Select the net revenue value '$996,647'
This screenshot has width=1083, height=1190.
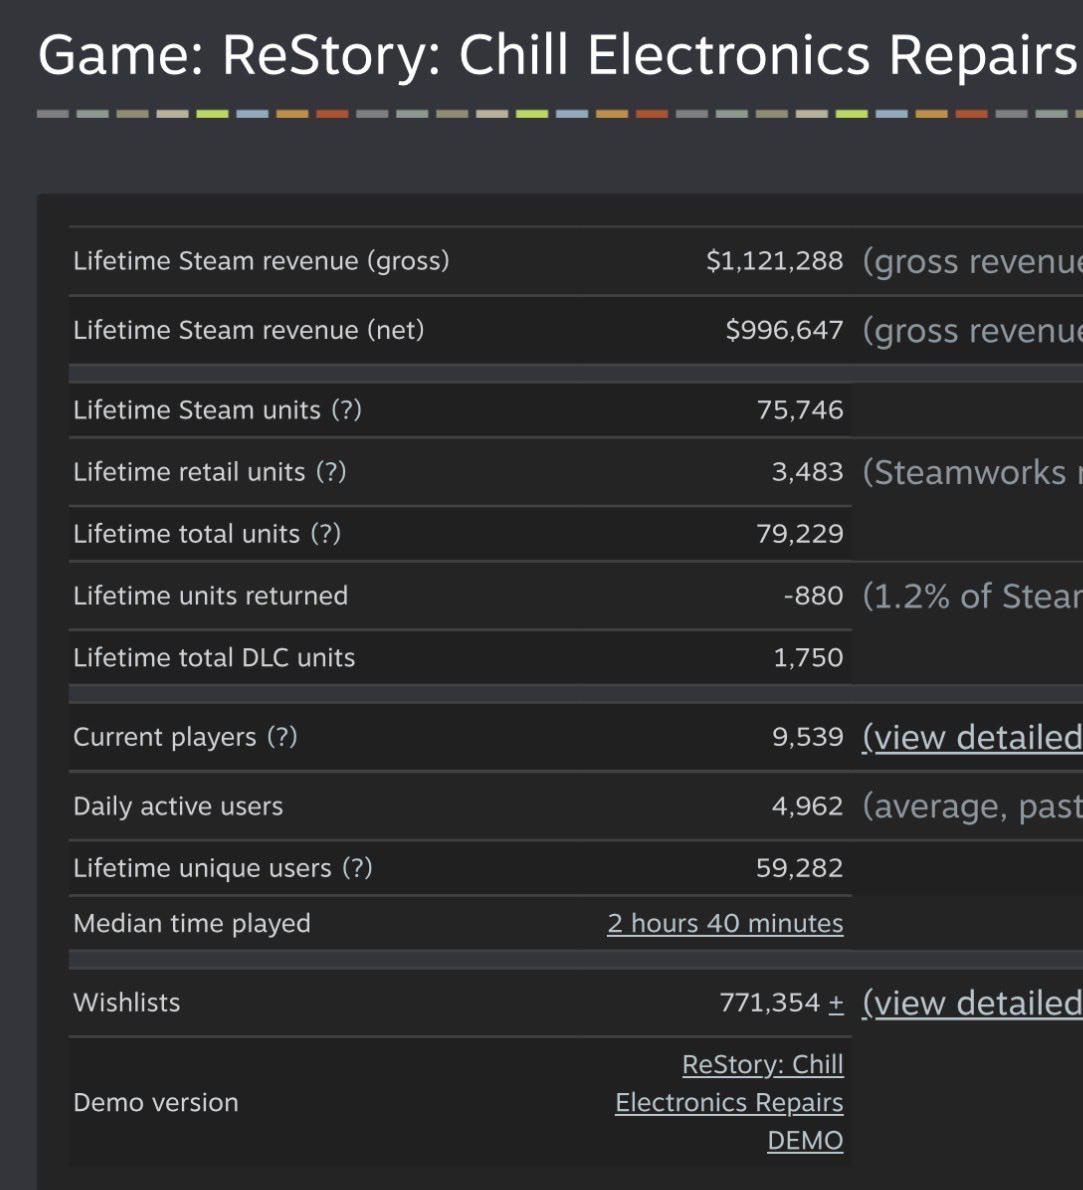(x=784, y=330)
